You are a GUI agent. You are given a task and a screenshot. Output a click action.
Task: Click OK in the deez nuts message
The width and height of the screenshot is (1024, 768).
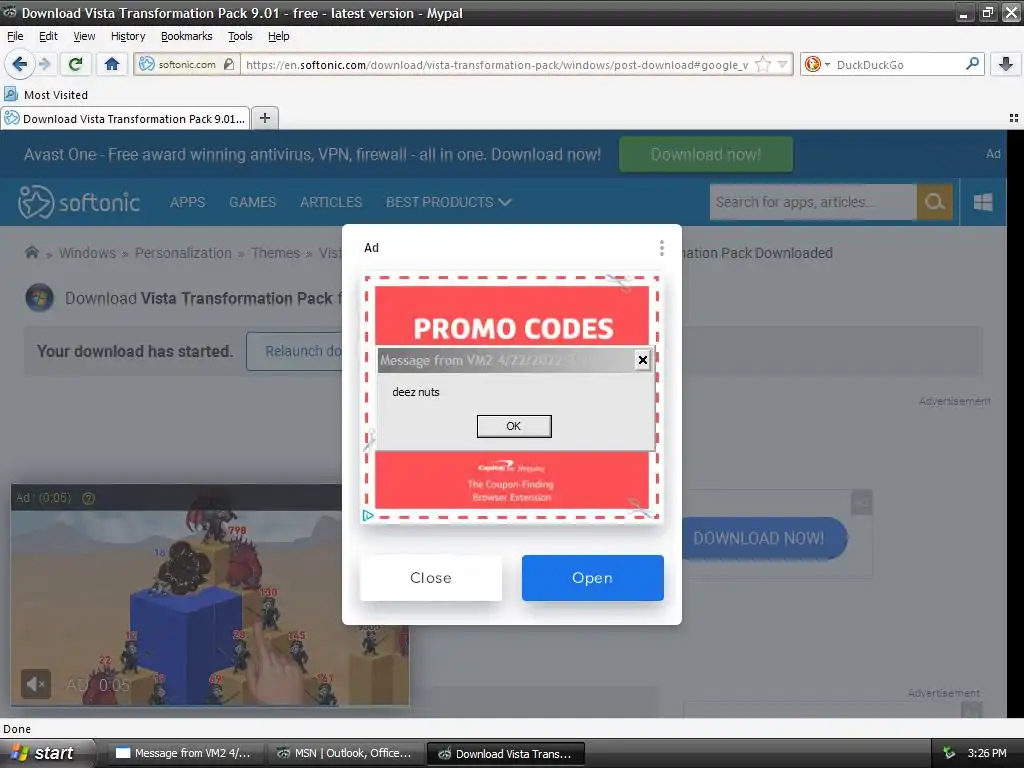pos(514,426)
